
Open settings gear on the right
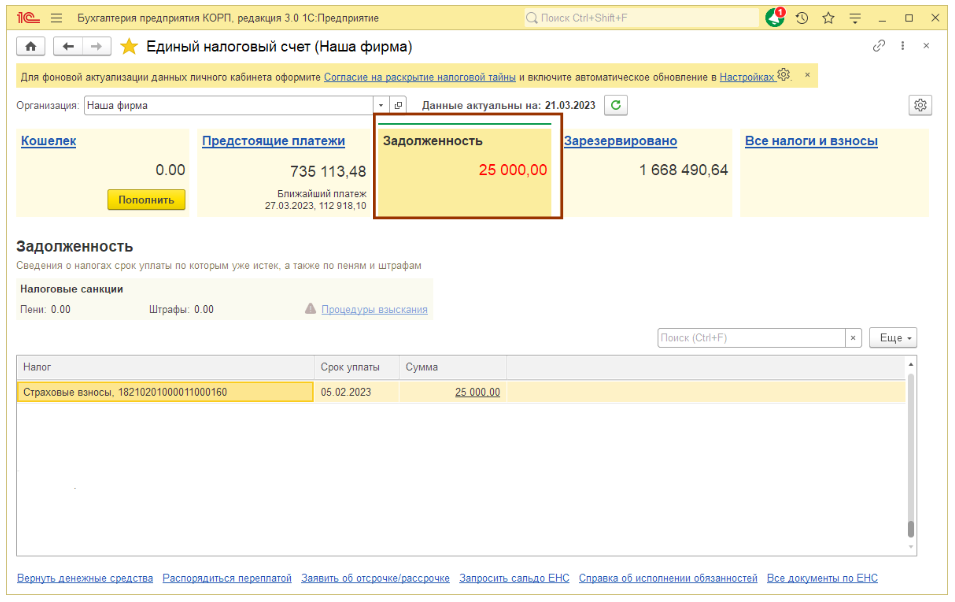tap(920, 105)
